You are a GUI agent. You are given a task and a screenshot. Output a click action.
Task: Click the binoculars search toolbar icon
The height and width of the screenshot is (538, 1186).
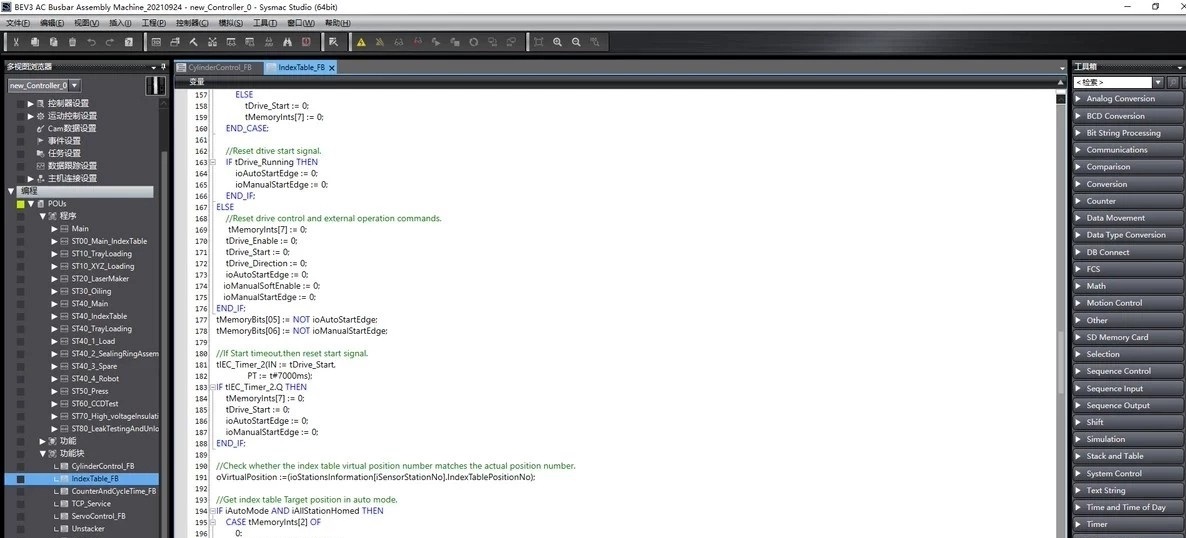pos(287,42)
